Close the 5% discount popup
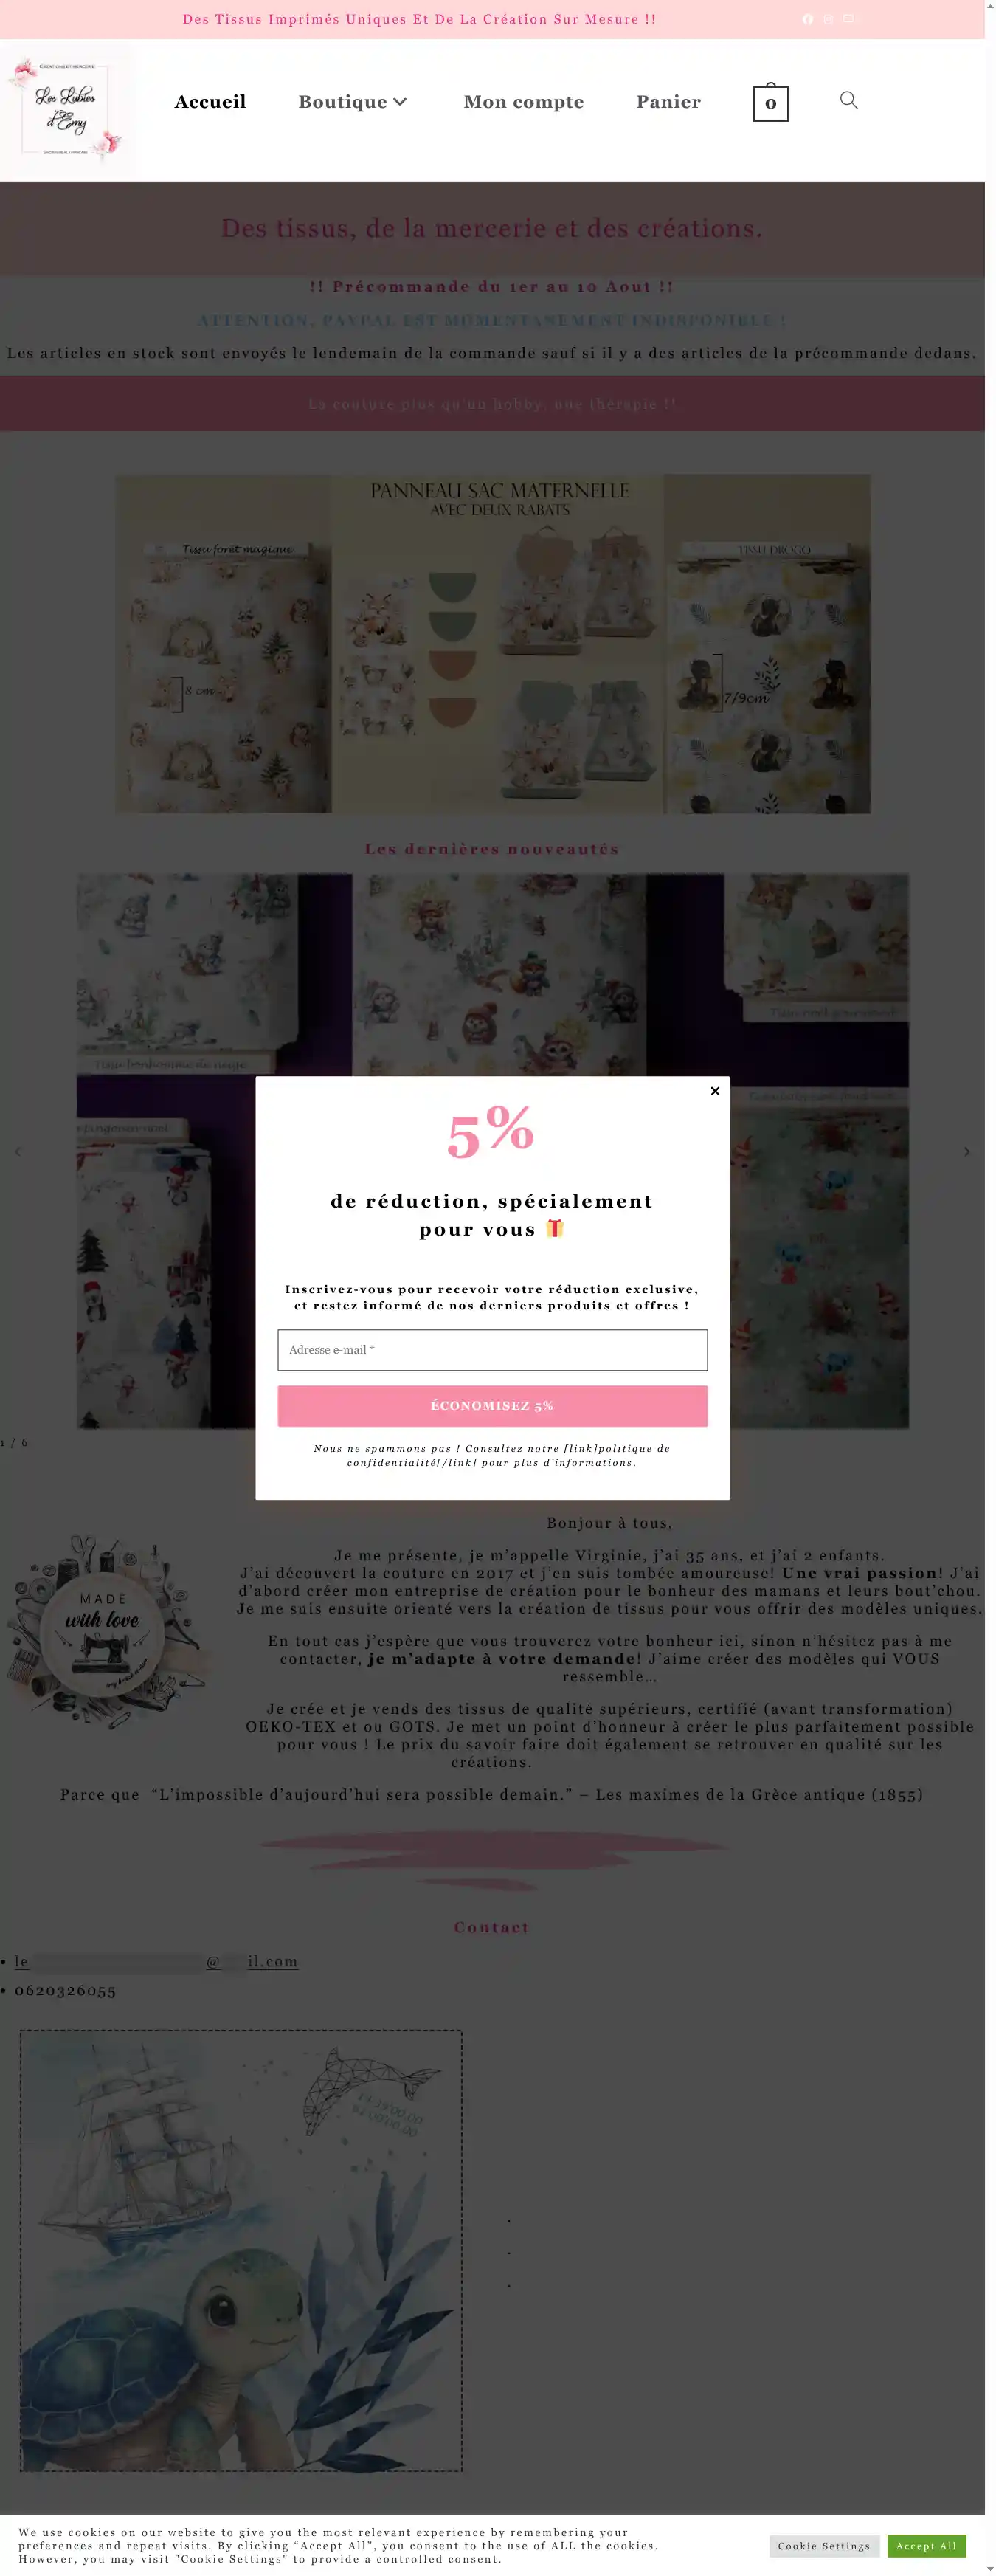 [x=715, y=1091]
